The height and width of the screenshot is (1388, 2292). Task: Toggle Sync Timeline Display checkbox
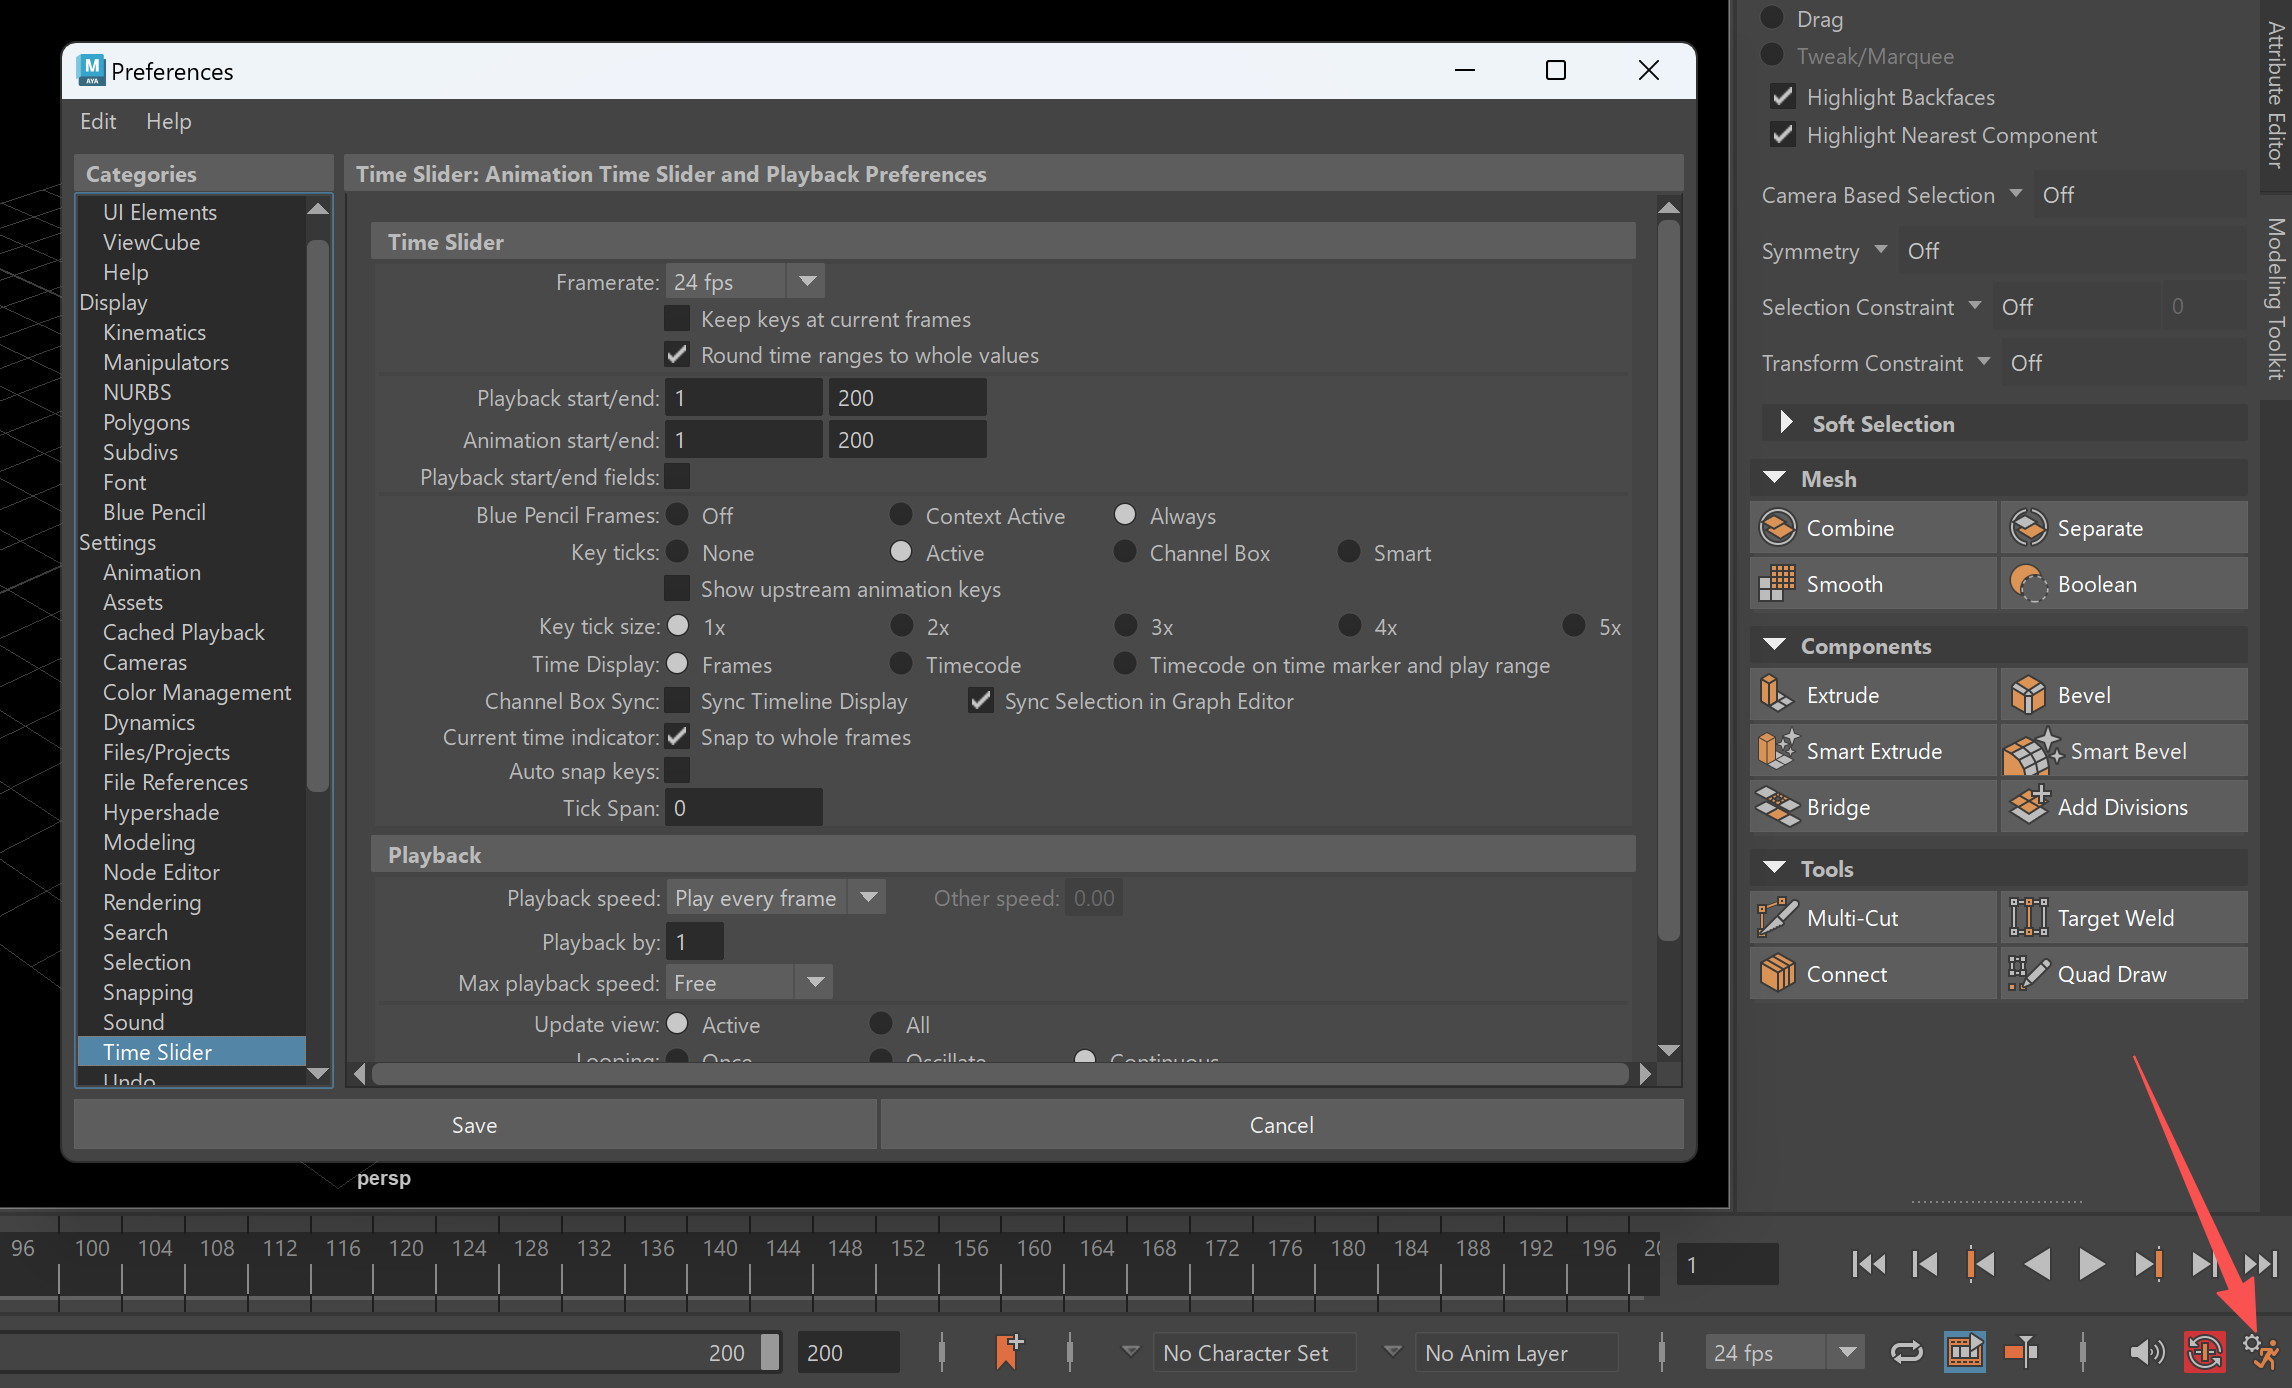[x=677, y=701]
